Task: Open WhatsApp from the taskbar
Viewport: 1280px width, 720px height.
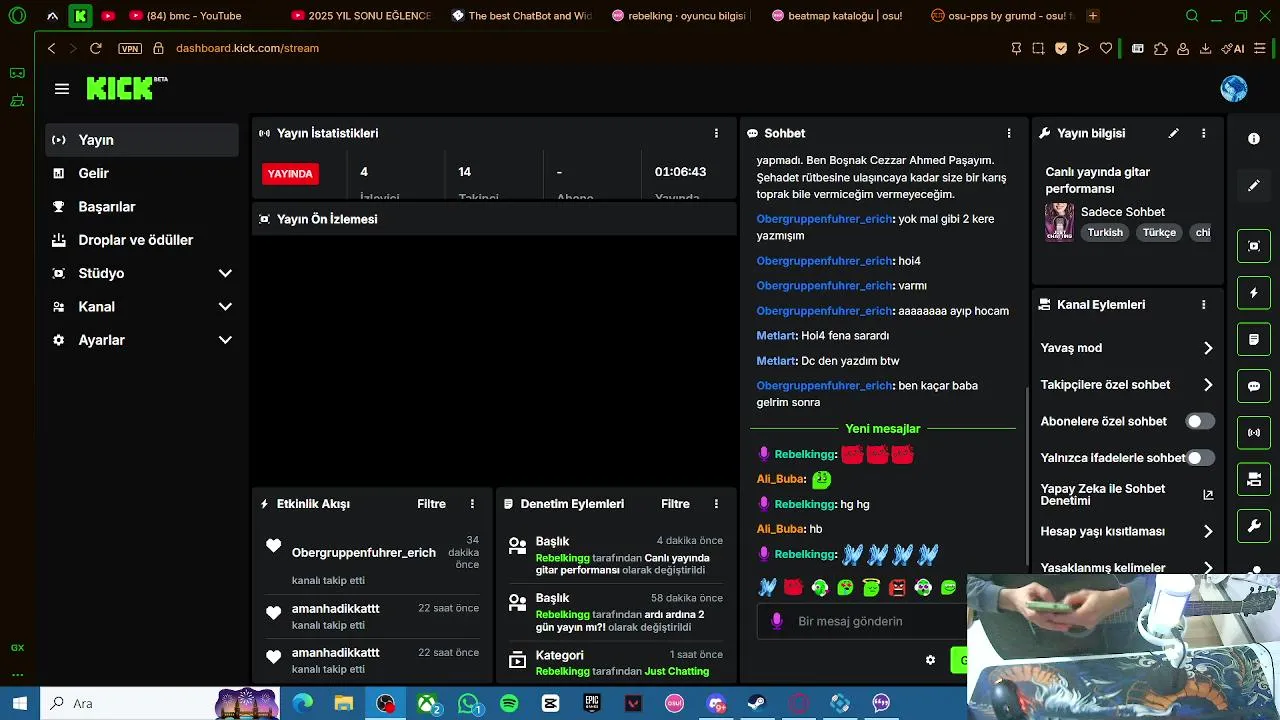Action: (x=469, y=703)
